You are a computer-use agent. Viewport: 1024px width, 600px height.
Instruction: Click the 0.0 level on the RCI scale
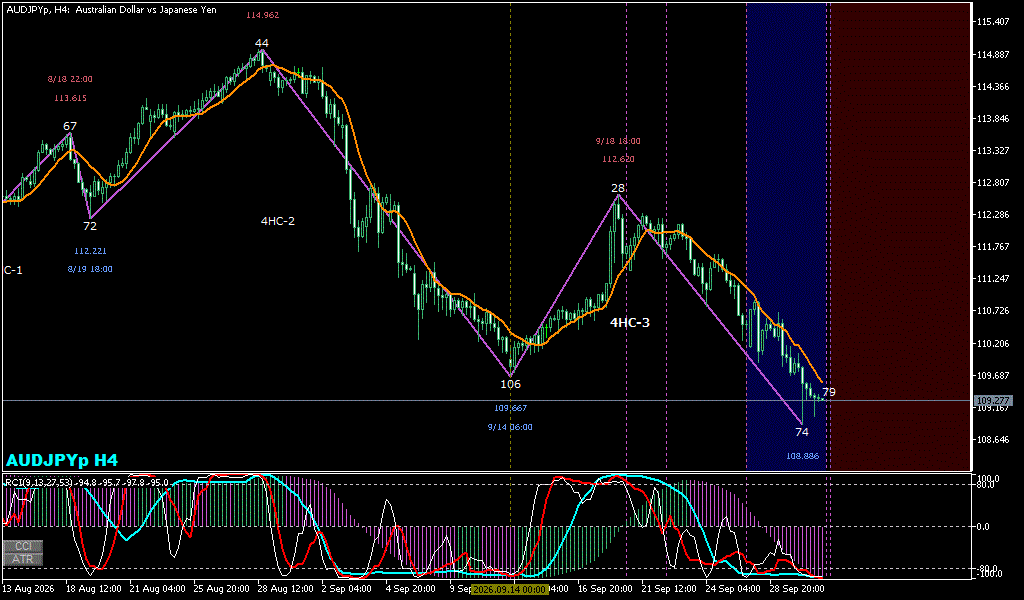(983, 526)
